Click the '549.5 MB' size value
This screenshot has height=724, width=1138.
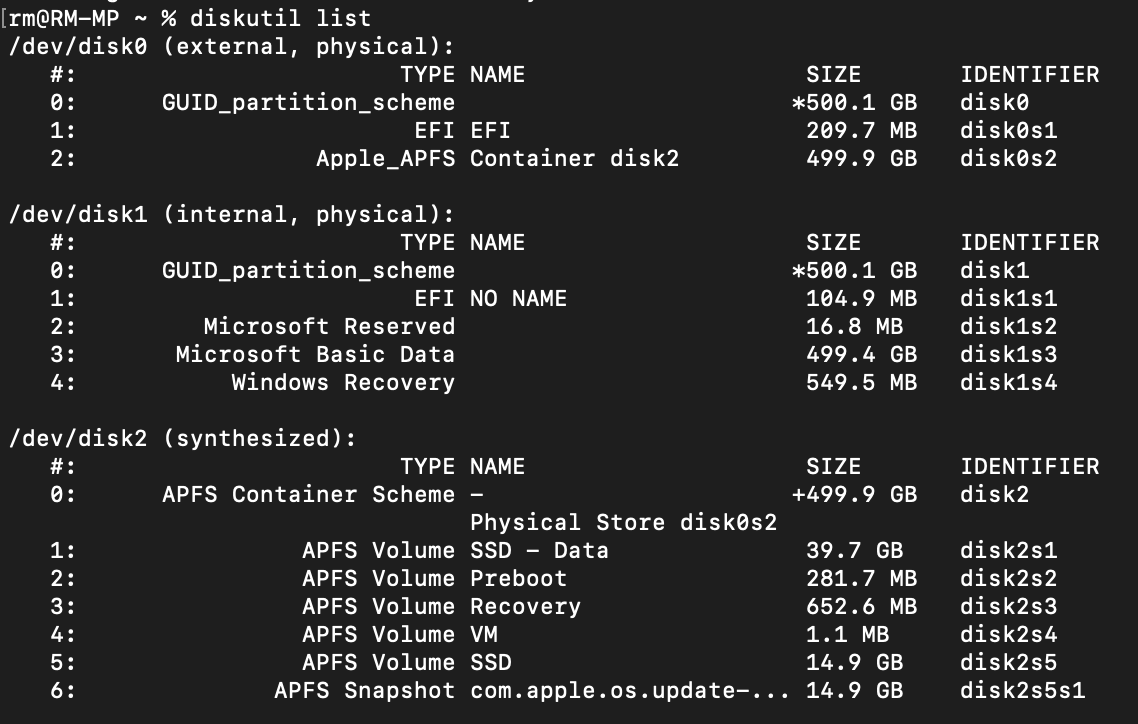[861, 382]
